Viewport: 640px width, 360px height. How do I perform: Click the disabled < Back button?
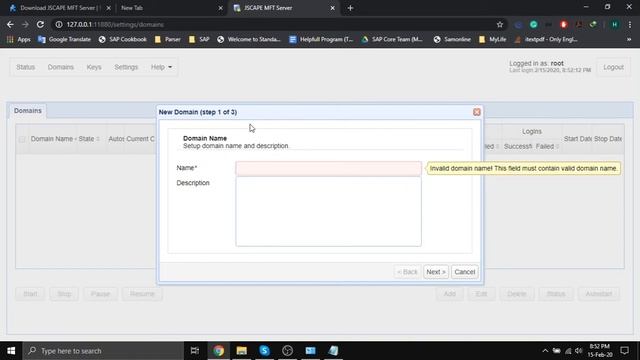tap(407, 272)
